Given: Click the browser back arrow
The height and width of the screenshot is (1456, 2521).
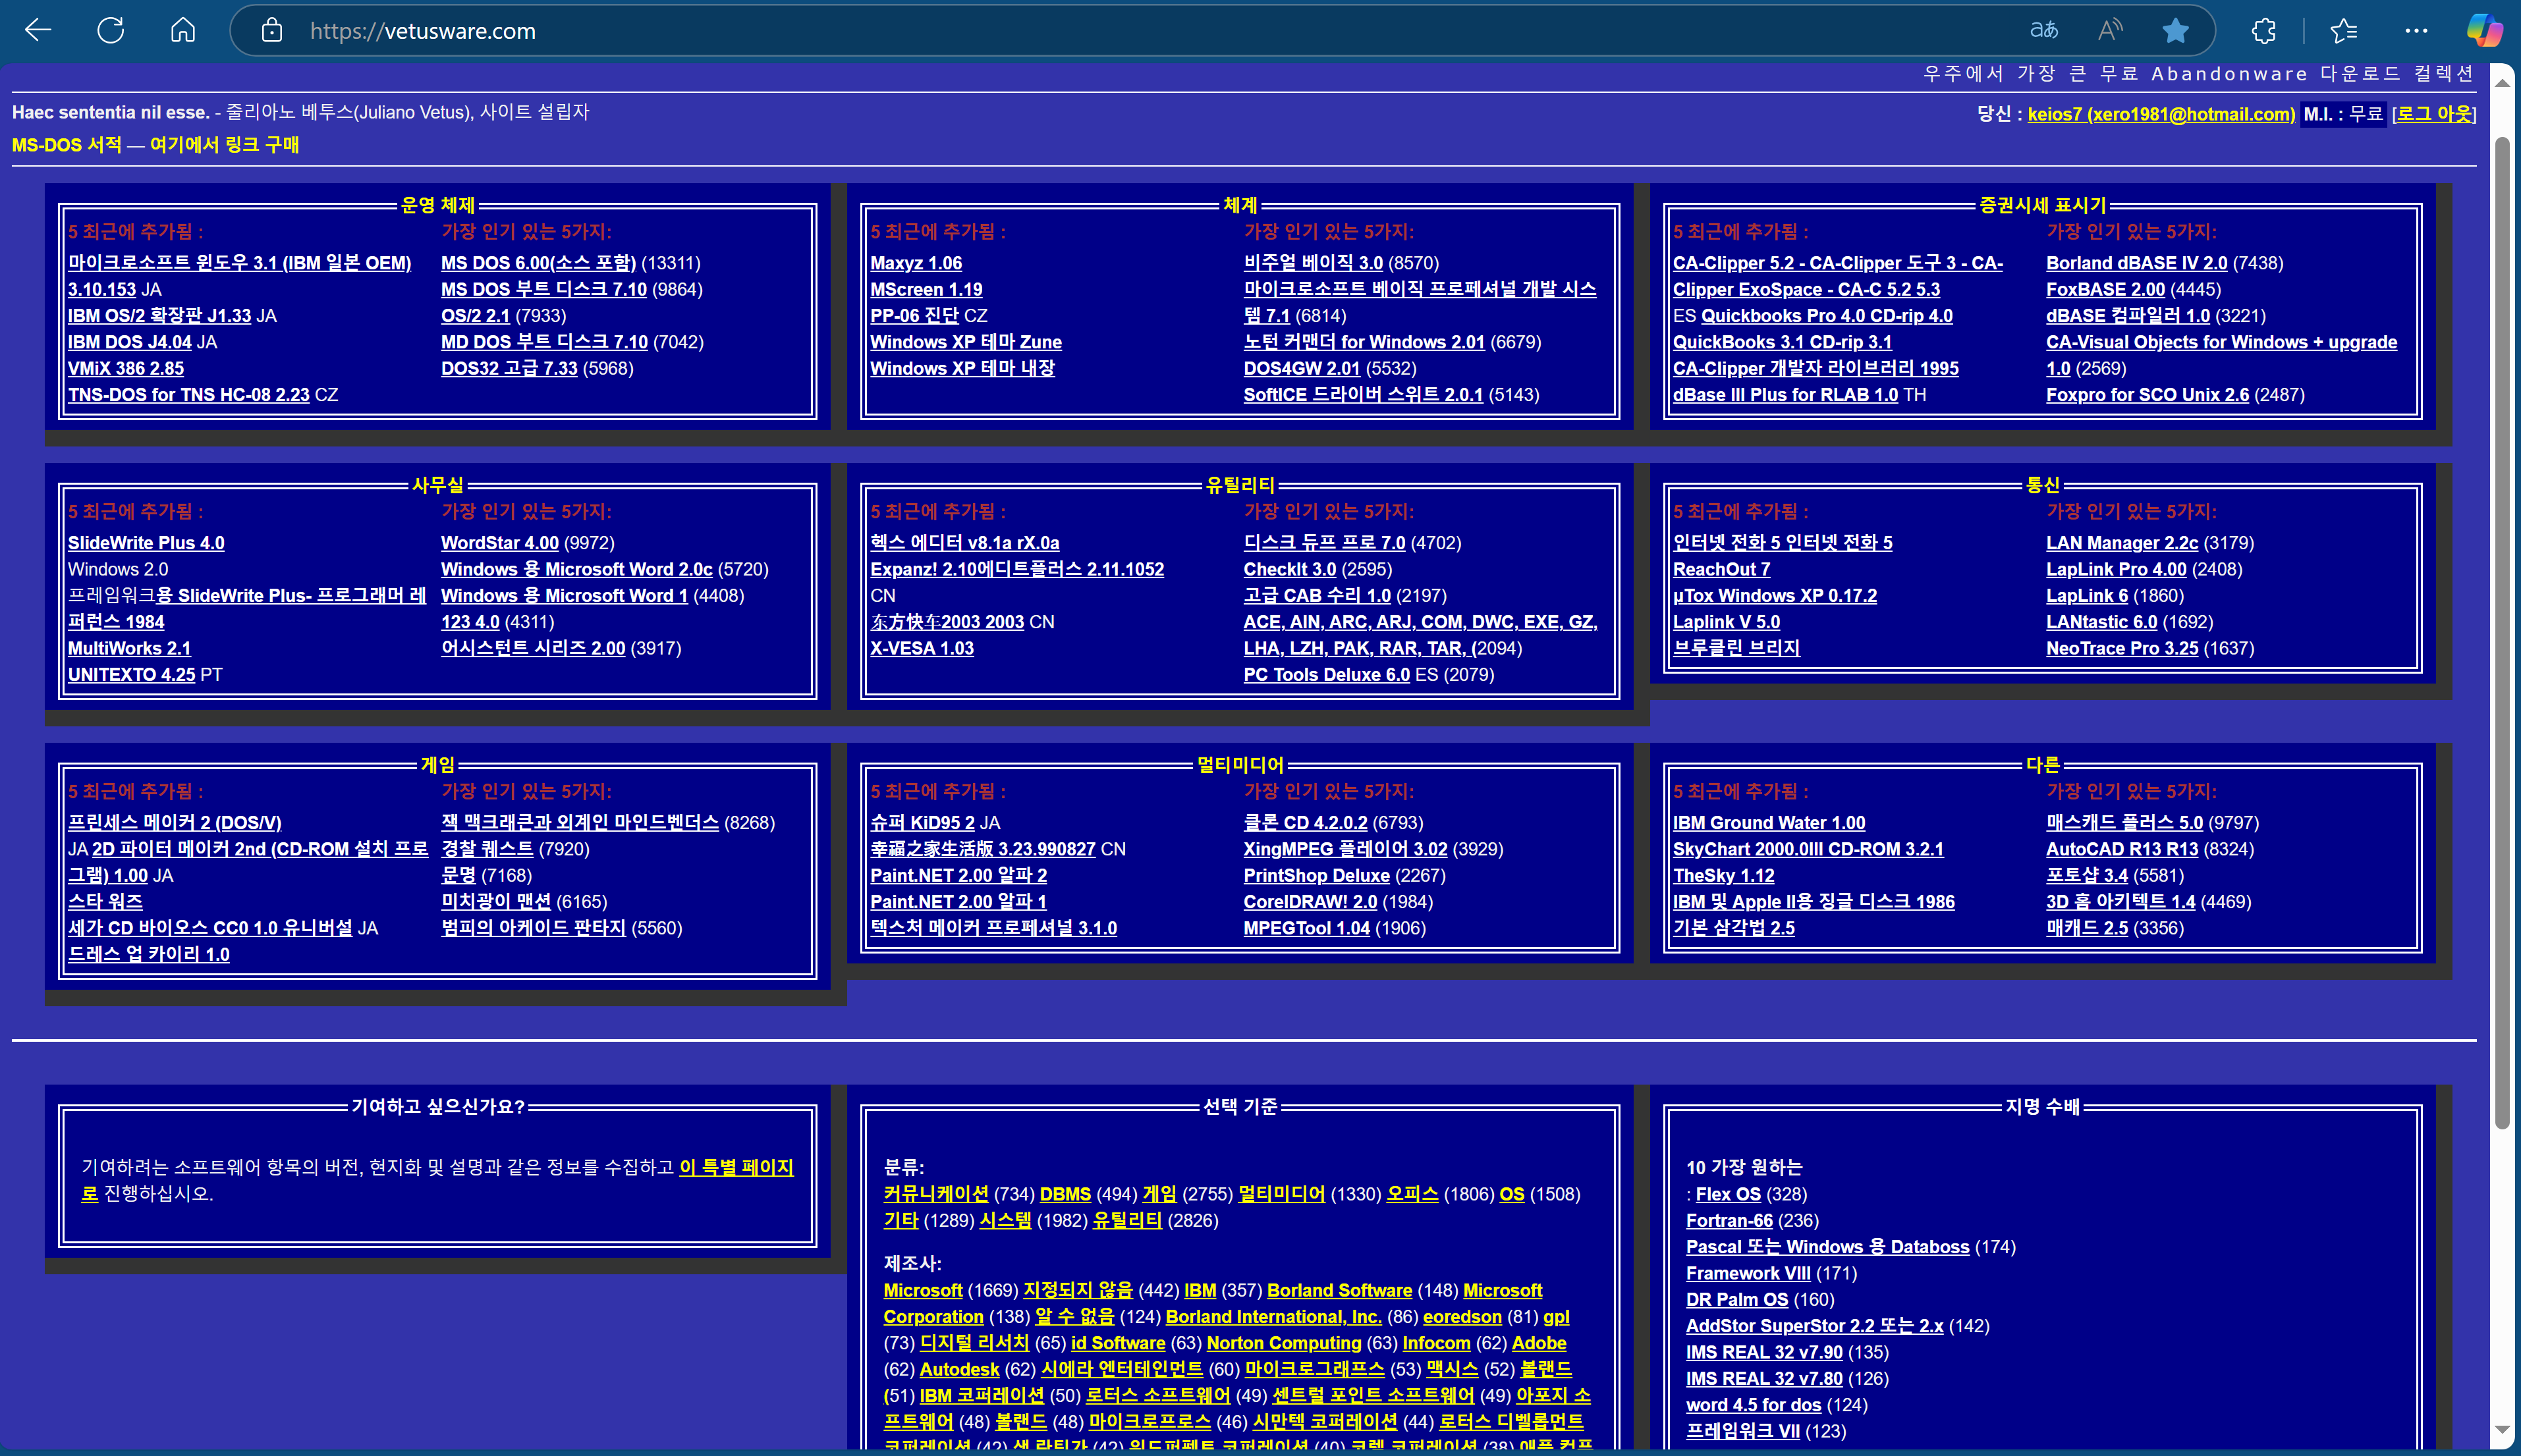Looking at the screenshot, I should (x=38, y=31).
